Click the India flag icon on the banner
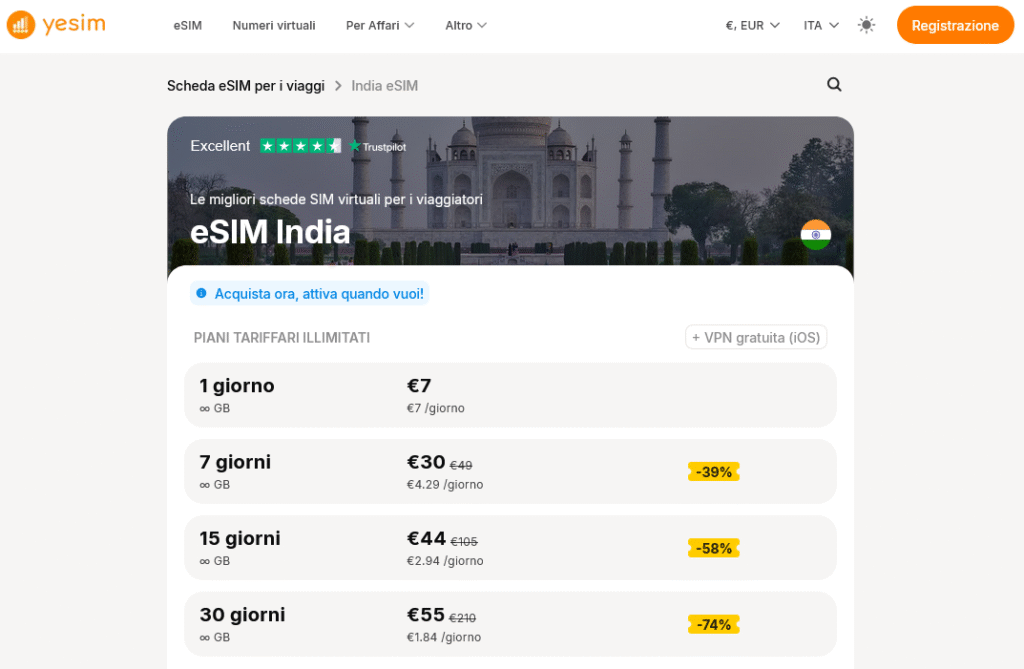The image size is (1024, 669). point(816,235)
